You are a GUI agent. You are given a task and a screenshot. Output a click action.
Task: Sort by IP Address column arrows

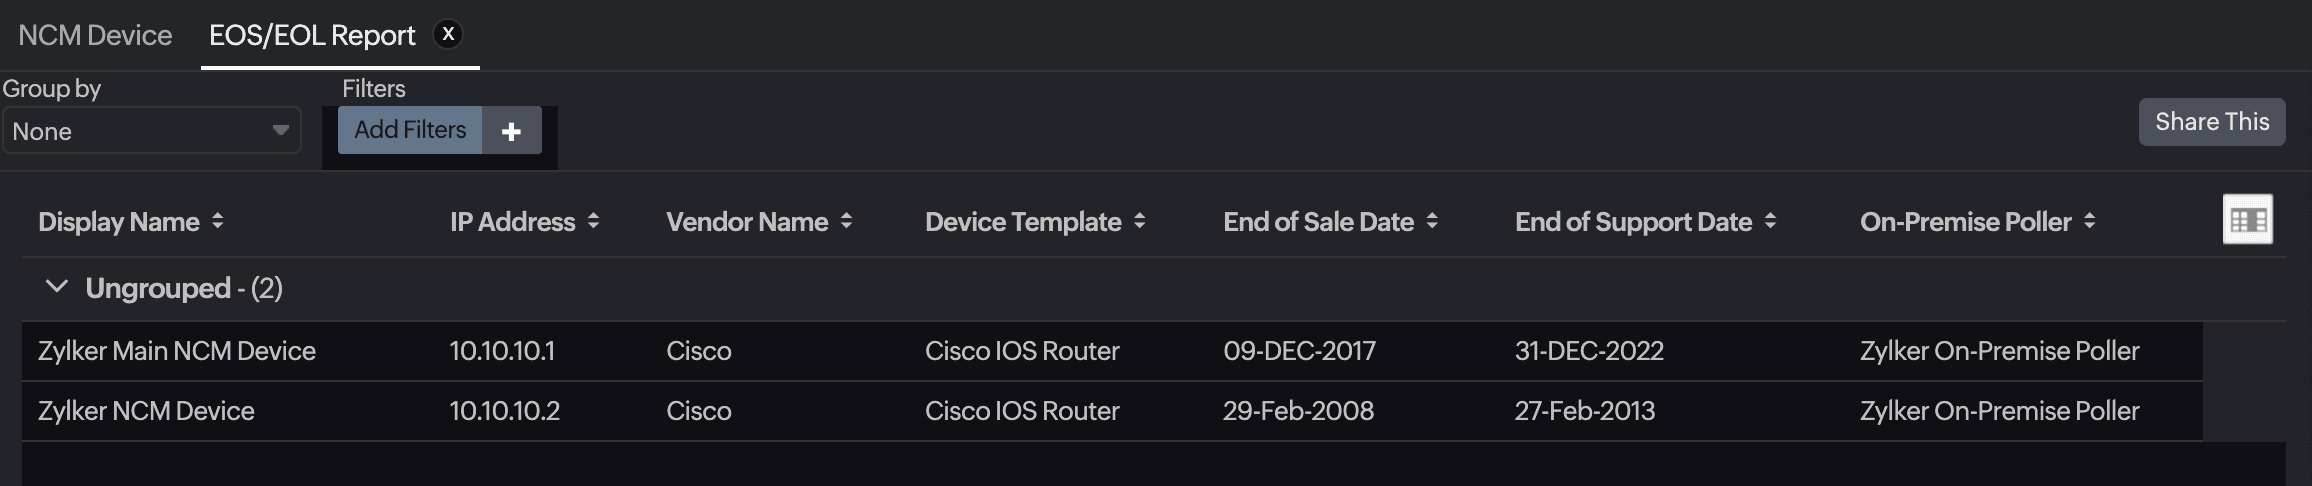click(x=593, y=222)
